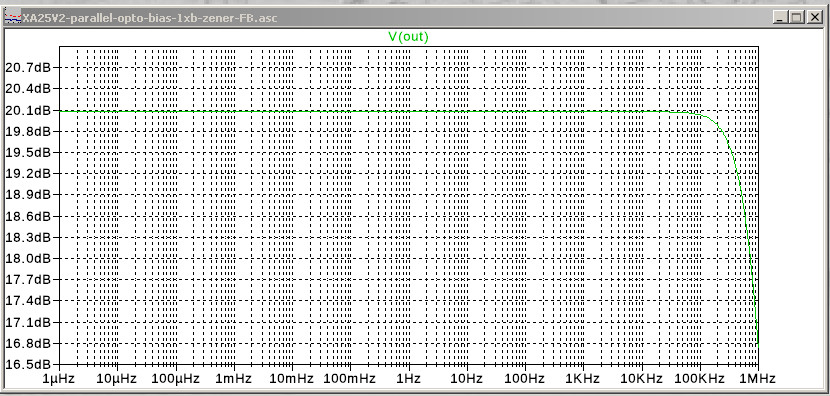Maximize the plot window
Image resolution: width=830 pixels, height=396 pixels.
pos(797,17)
